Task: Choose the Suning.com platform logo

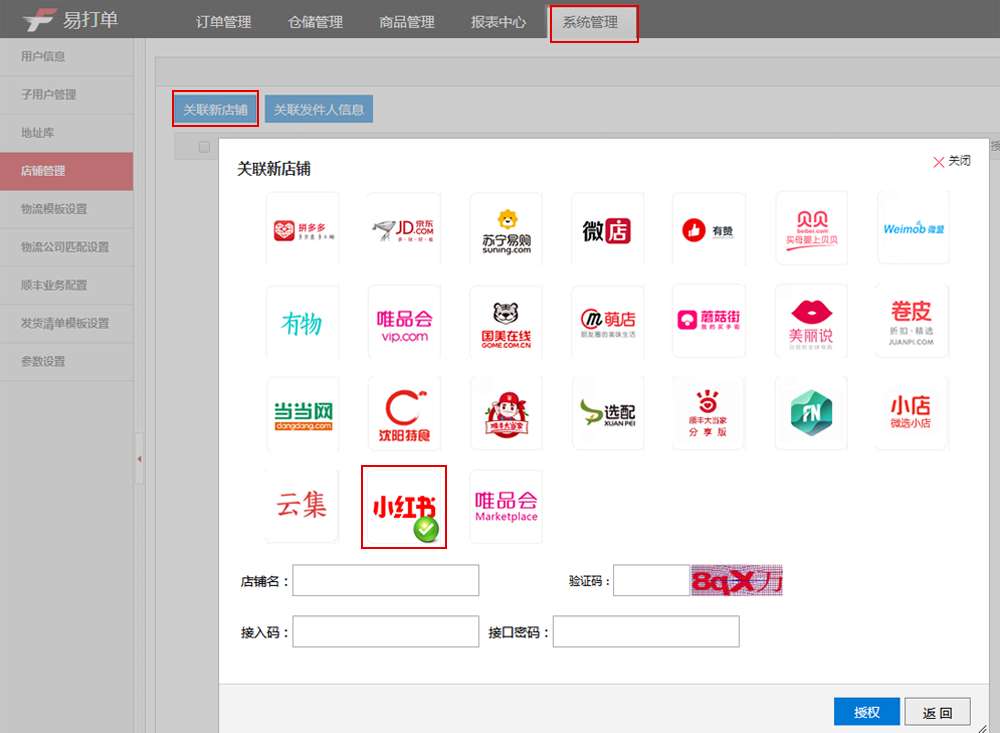Action: (506, 229)
